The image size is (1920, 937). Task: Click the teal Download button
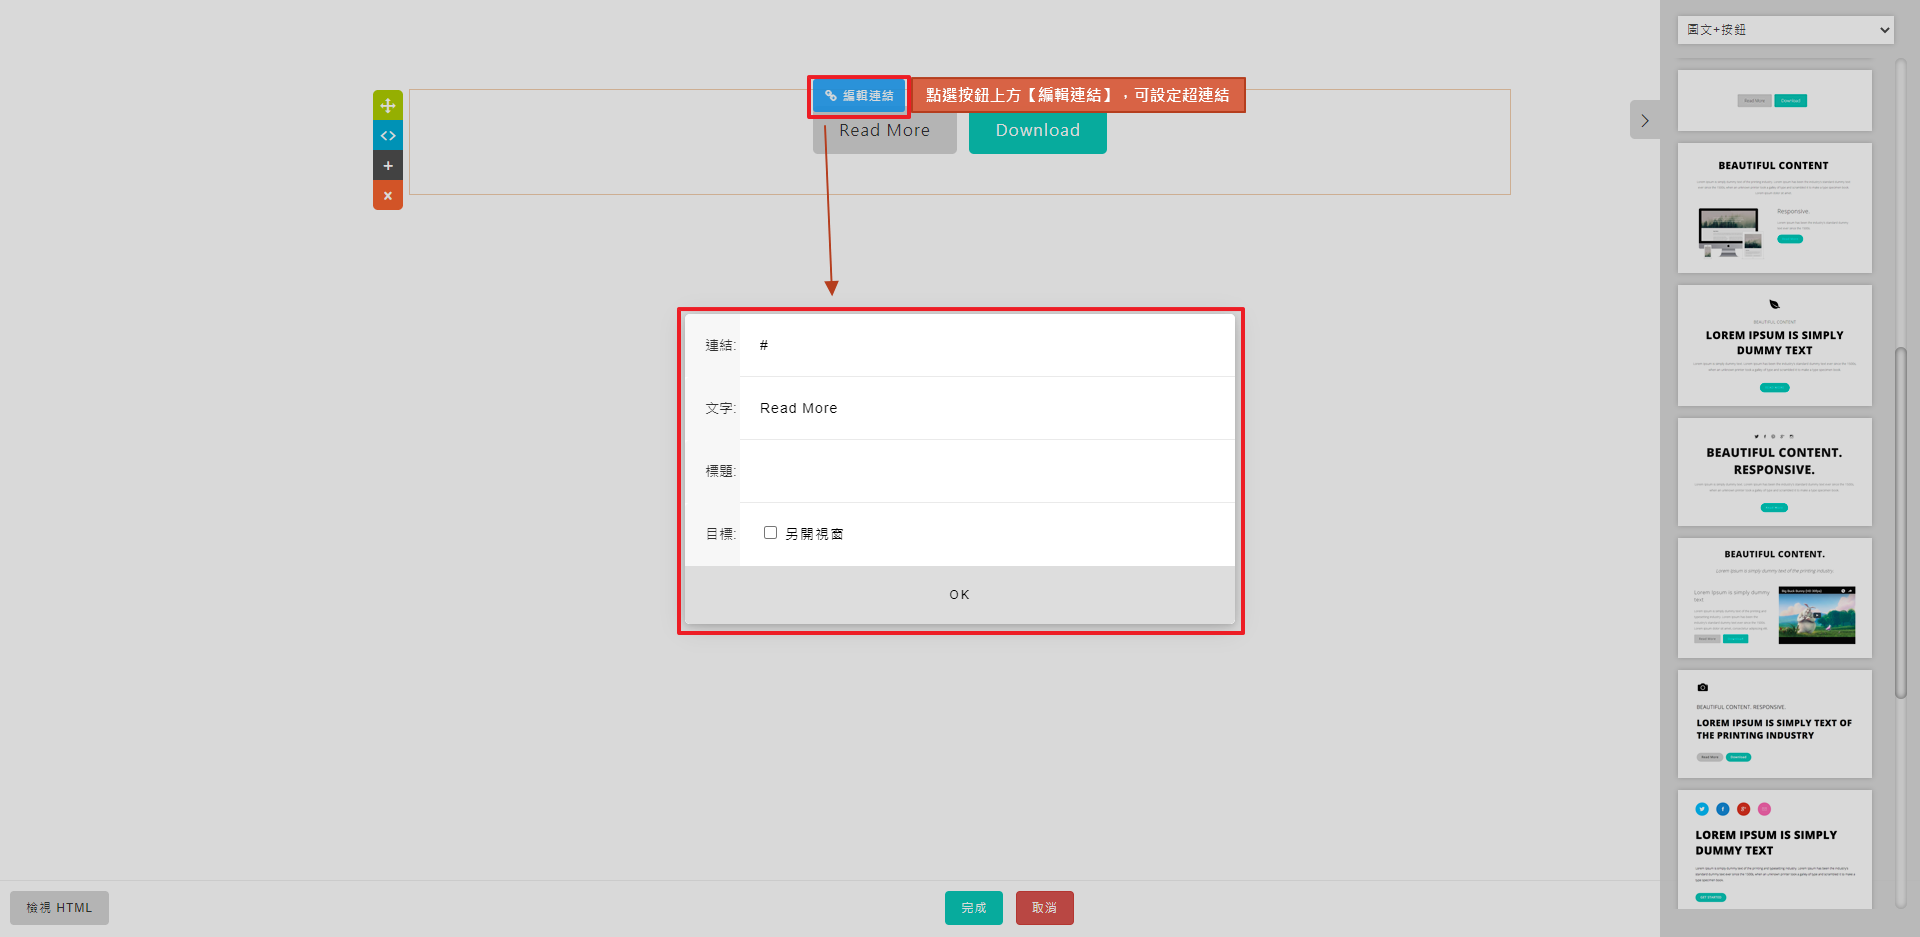point(1037,131)
